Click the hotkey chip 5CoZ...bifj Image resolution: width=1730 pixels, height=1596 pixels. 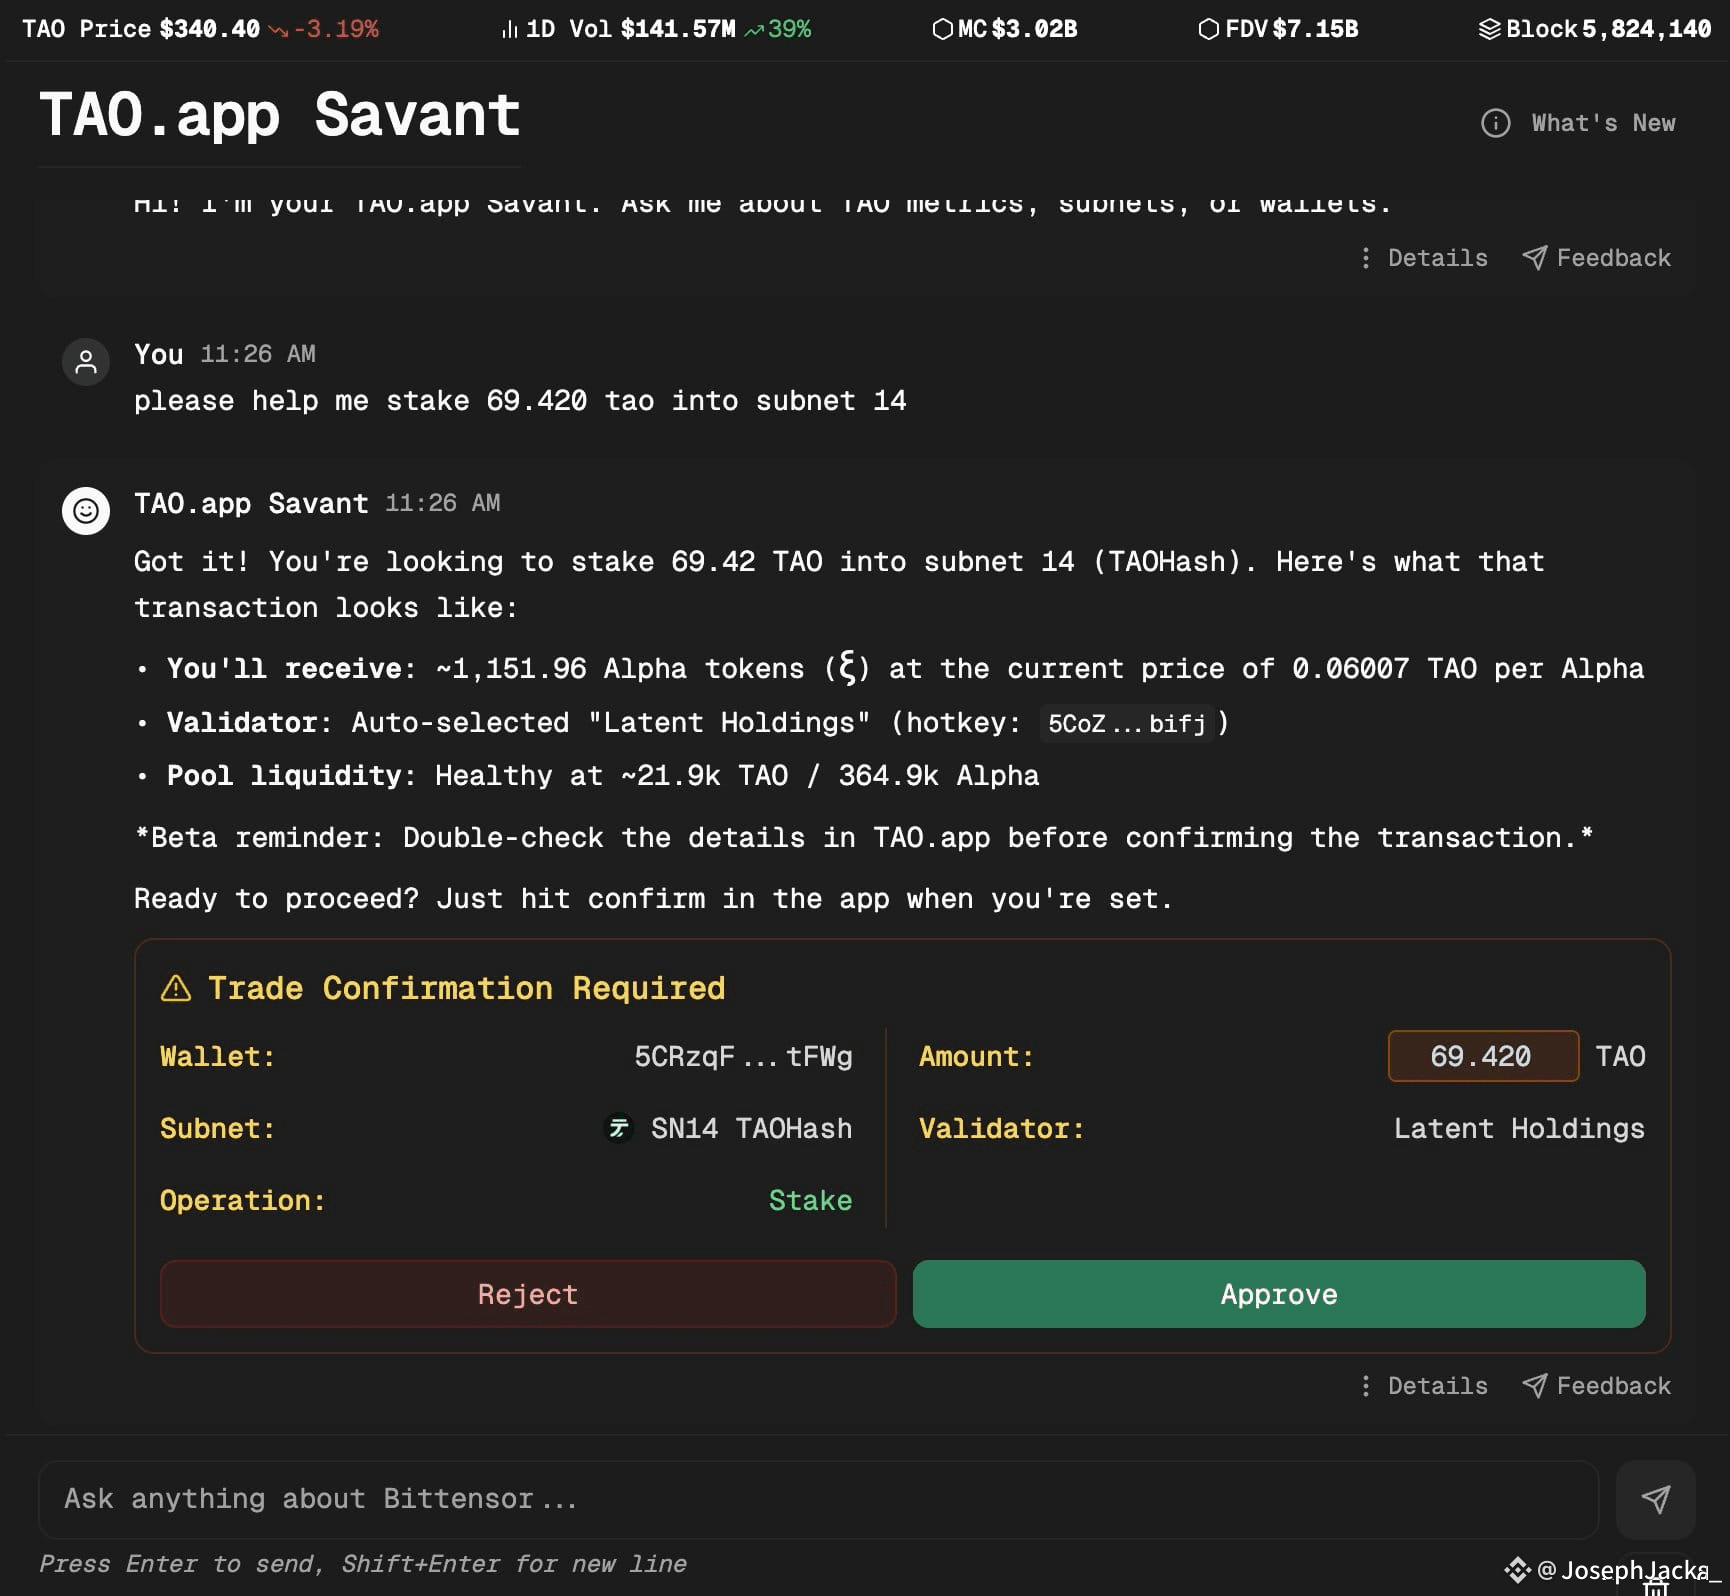point(1127,723)
